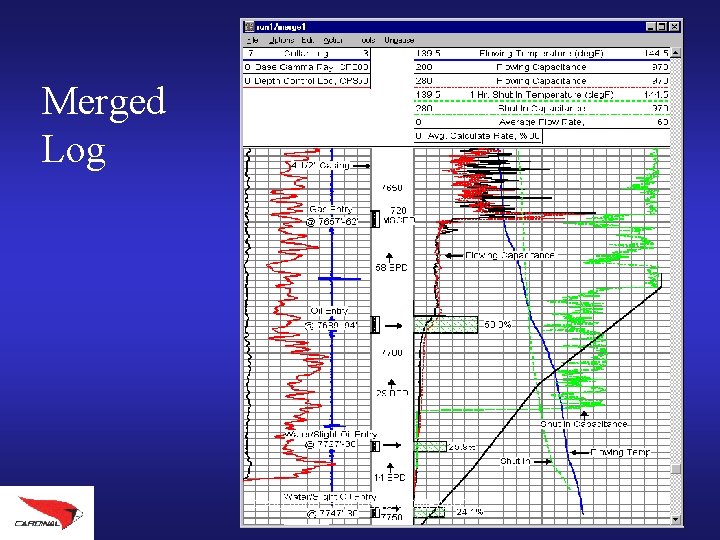Select the Collar Log curve header

[306, 53]
